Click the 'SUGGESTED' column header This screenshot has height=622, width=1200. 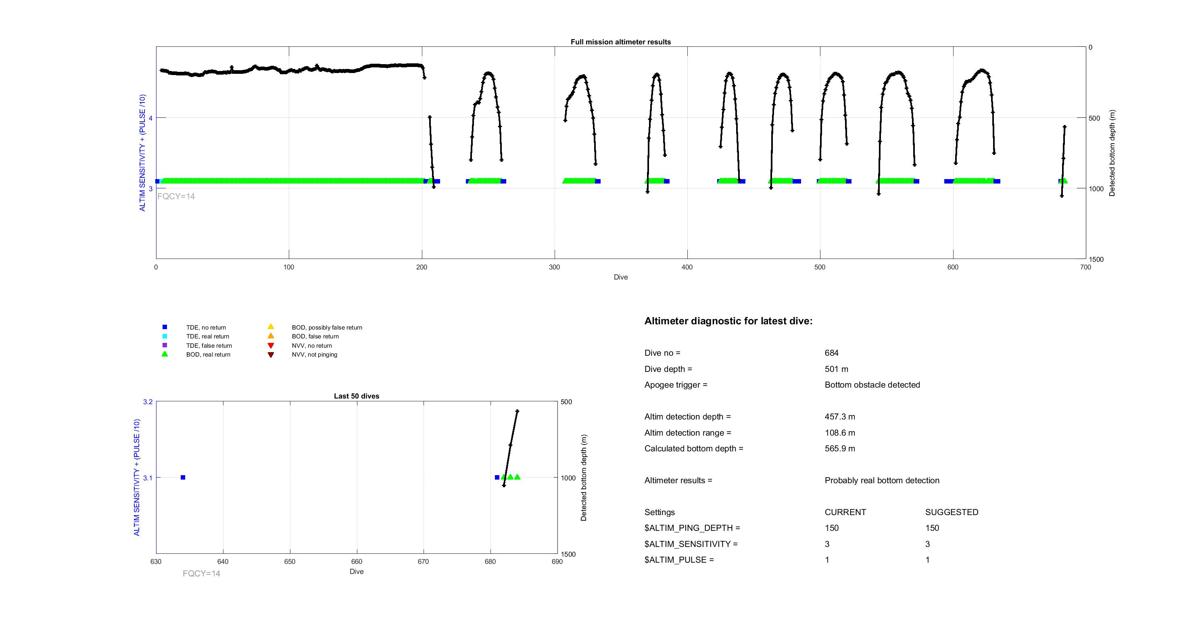click(x=952, y=512)
